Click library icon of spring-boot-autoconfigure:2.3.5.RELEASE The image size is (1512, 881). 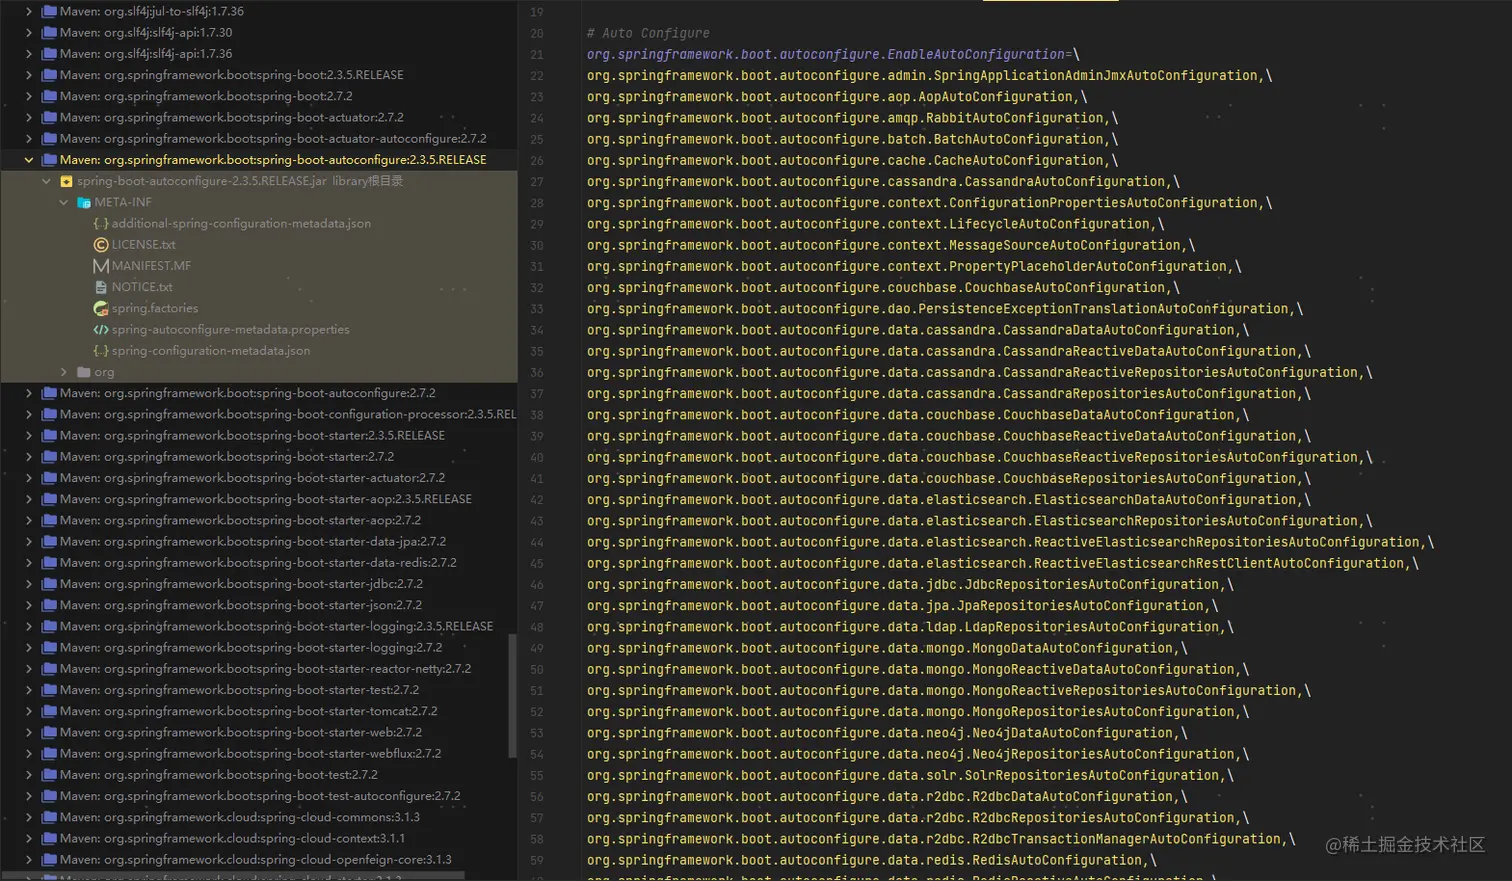[49, 160]
